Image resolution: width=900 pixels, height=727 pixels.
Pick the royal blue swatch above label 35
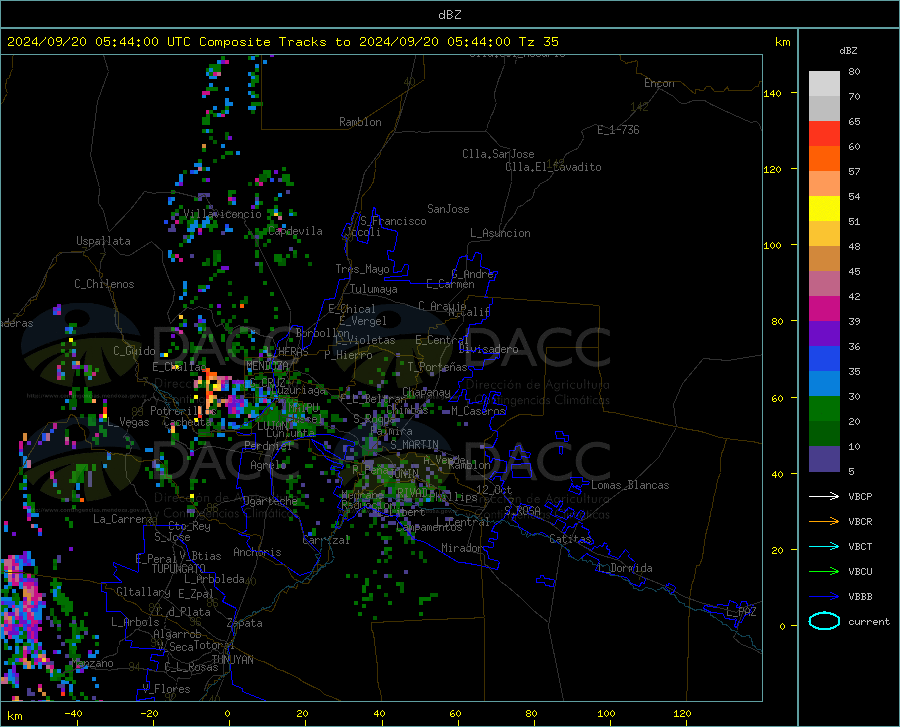click(x=824, y=359)
